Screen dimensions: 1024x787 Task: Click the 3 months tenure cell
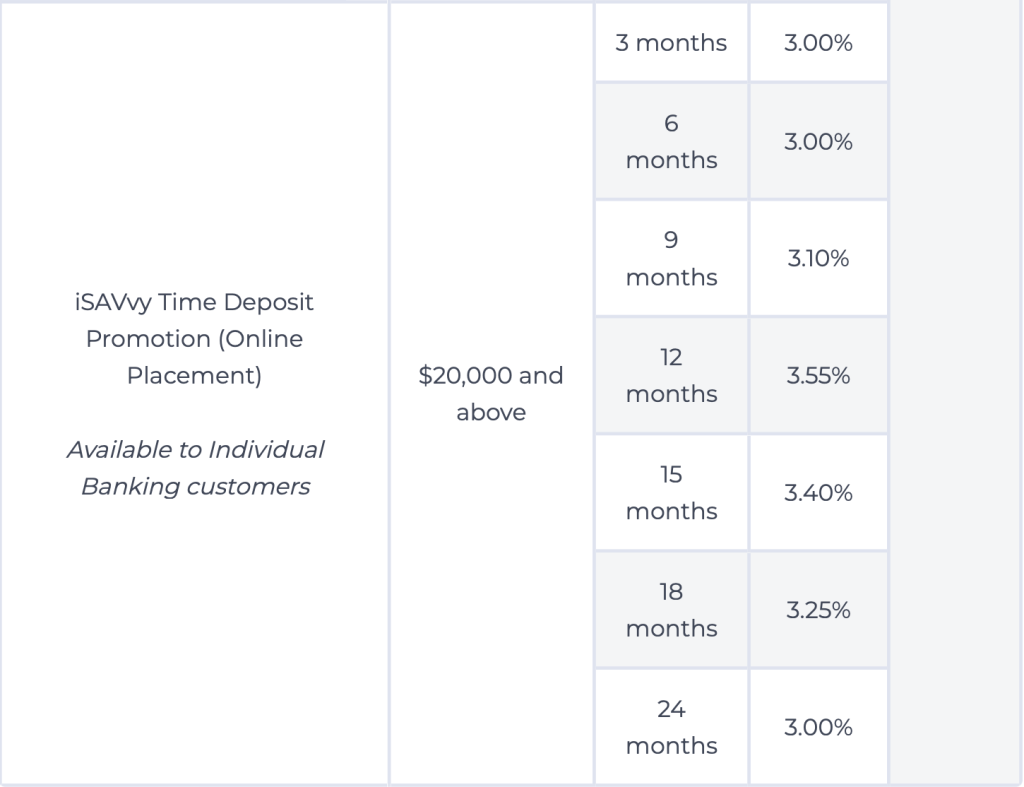(671, 43)
